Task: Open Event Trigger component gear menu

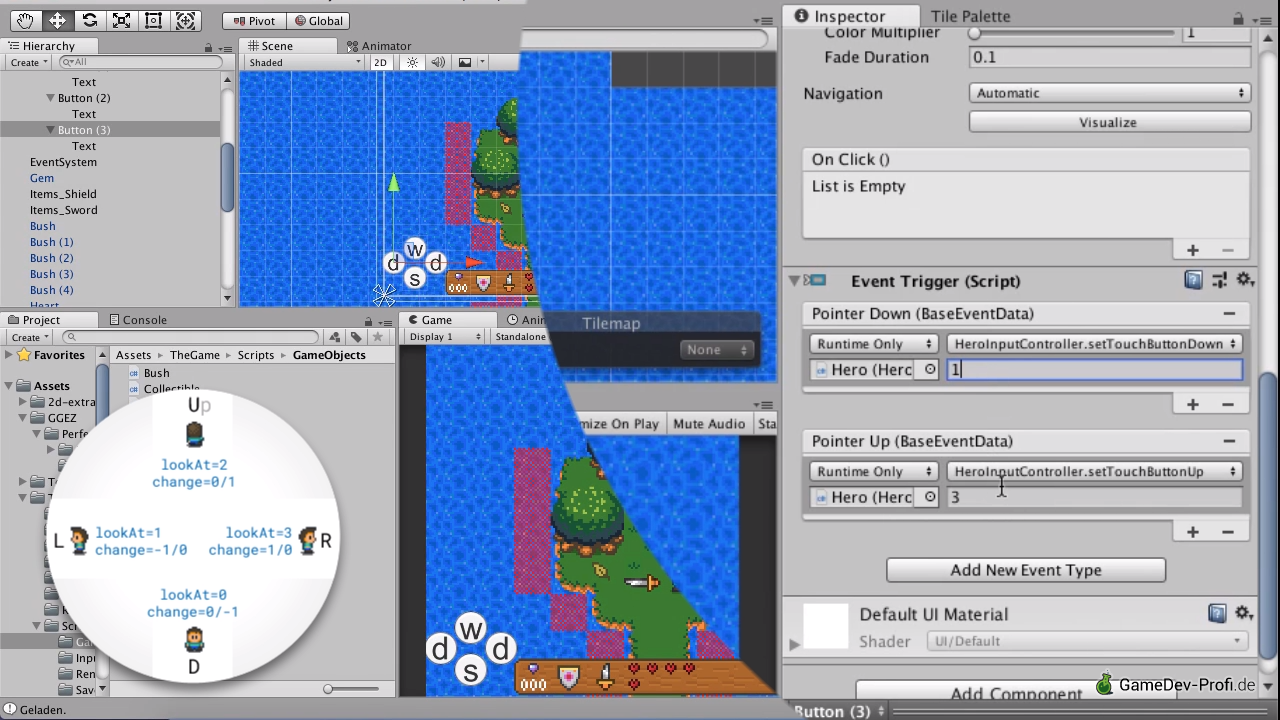Action: [x=1244, y=281]
